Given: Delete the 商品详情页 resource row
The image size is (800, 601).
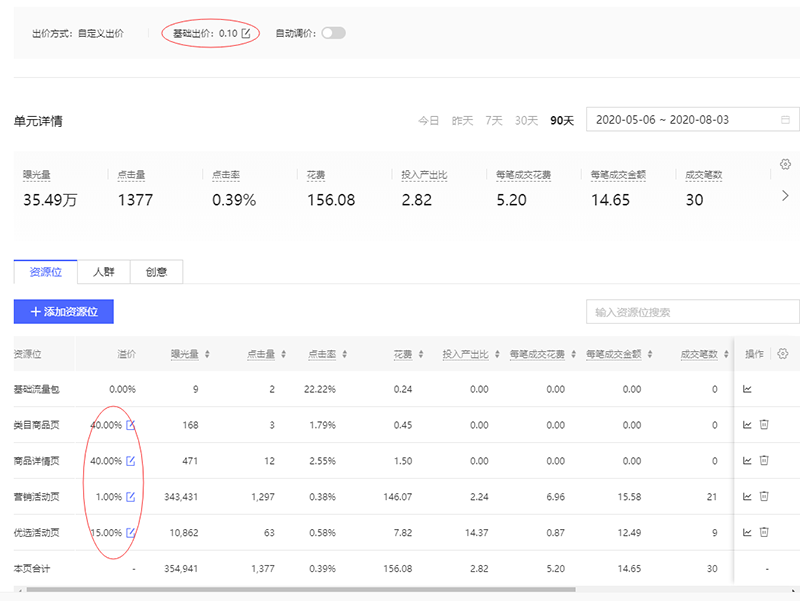Looking at the screenshot, I should tap(764, 460).
